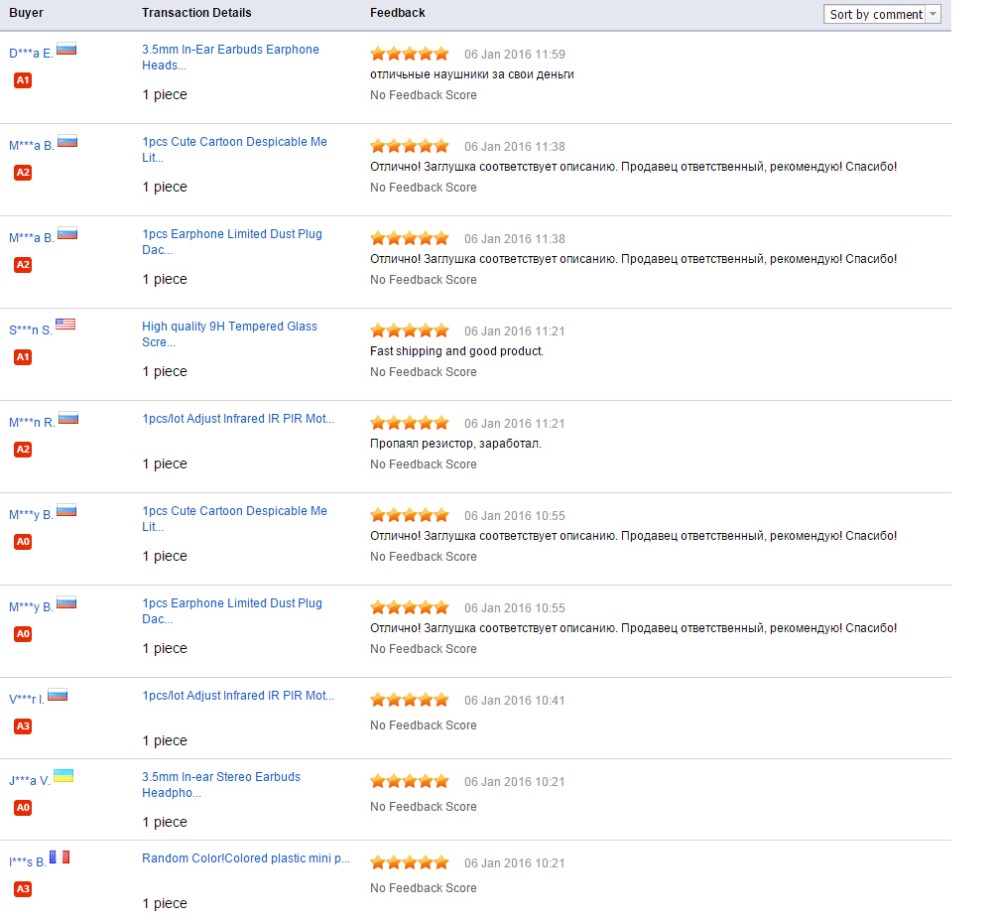This screenshot has width=1000, height=921.
Task: Click the Ukrainian flag next to J***a V.
Action: pyautogui.click(x=63, y=776)
